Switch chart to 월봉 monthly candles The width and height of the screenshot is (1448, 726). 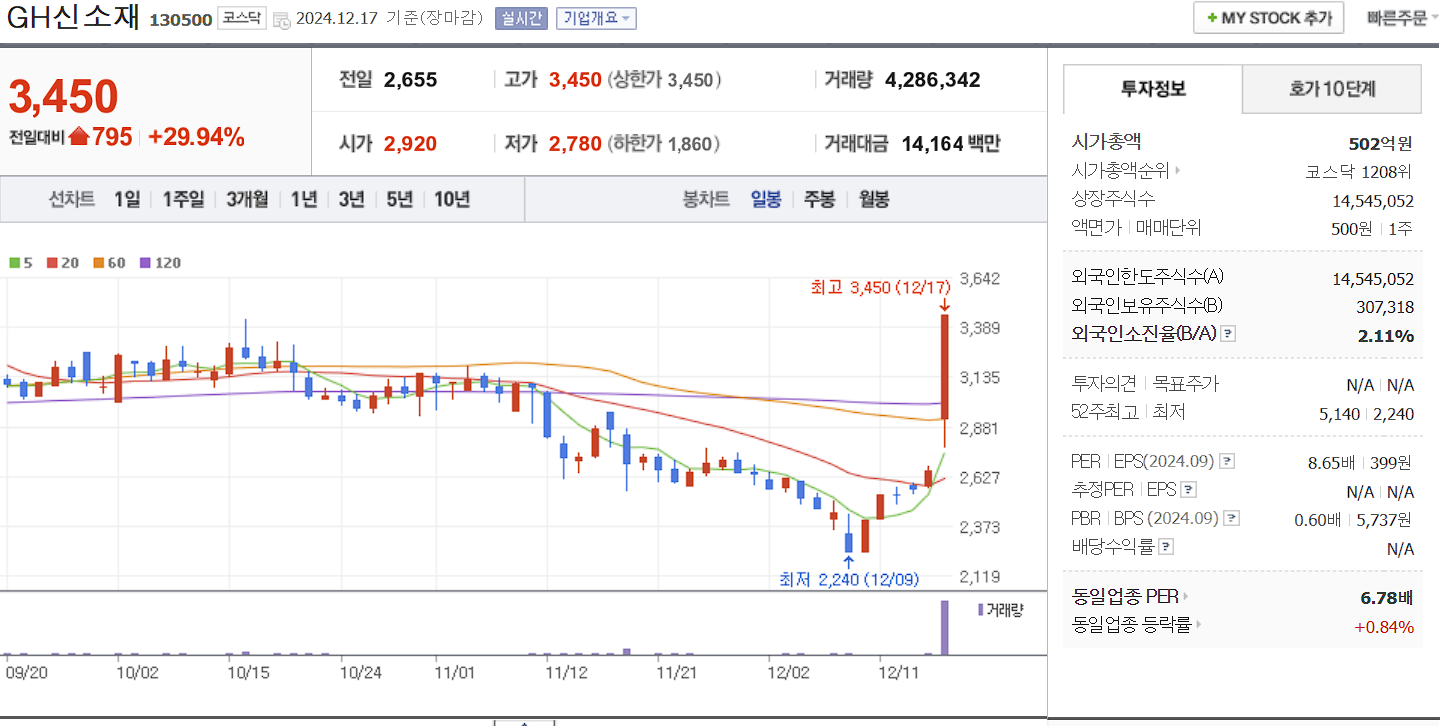tap(872, 198)
